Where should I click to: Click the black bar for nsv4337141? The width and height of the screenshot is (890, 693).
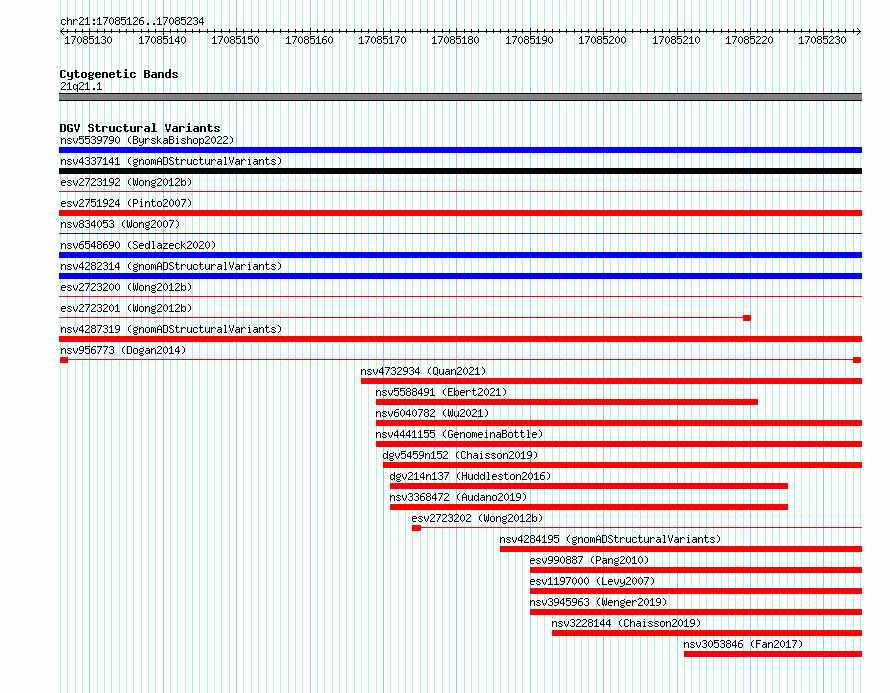point(460,171)
